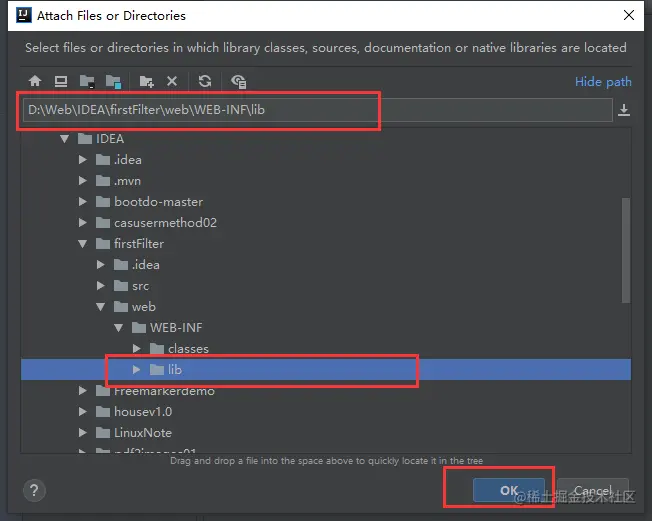Toggle Show Hidden Files and Directories icon
This screenshot has height=521, width=652.
coord(239,81)
